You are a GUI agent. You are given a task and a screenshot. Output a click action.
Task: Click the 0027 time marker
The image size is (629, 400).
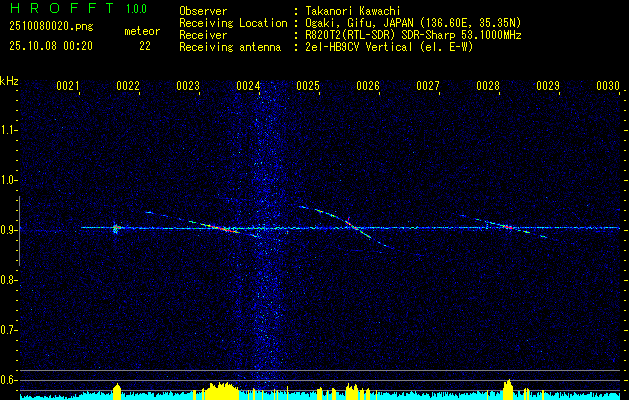tap(428, 86)
